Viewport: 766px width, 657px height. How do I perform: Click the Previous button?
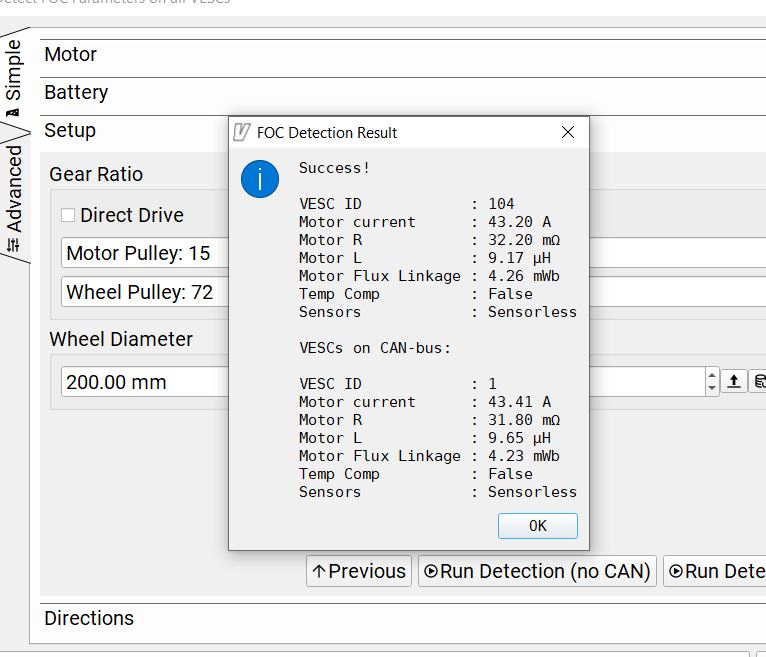click(x=359, y=571)
